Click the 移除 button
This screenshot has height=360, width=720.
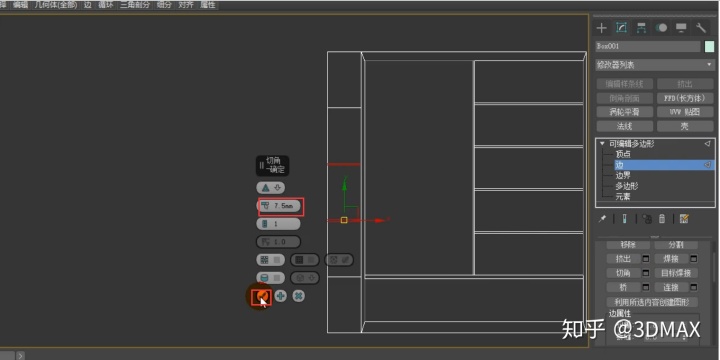click(x=628, y=245)
